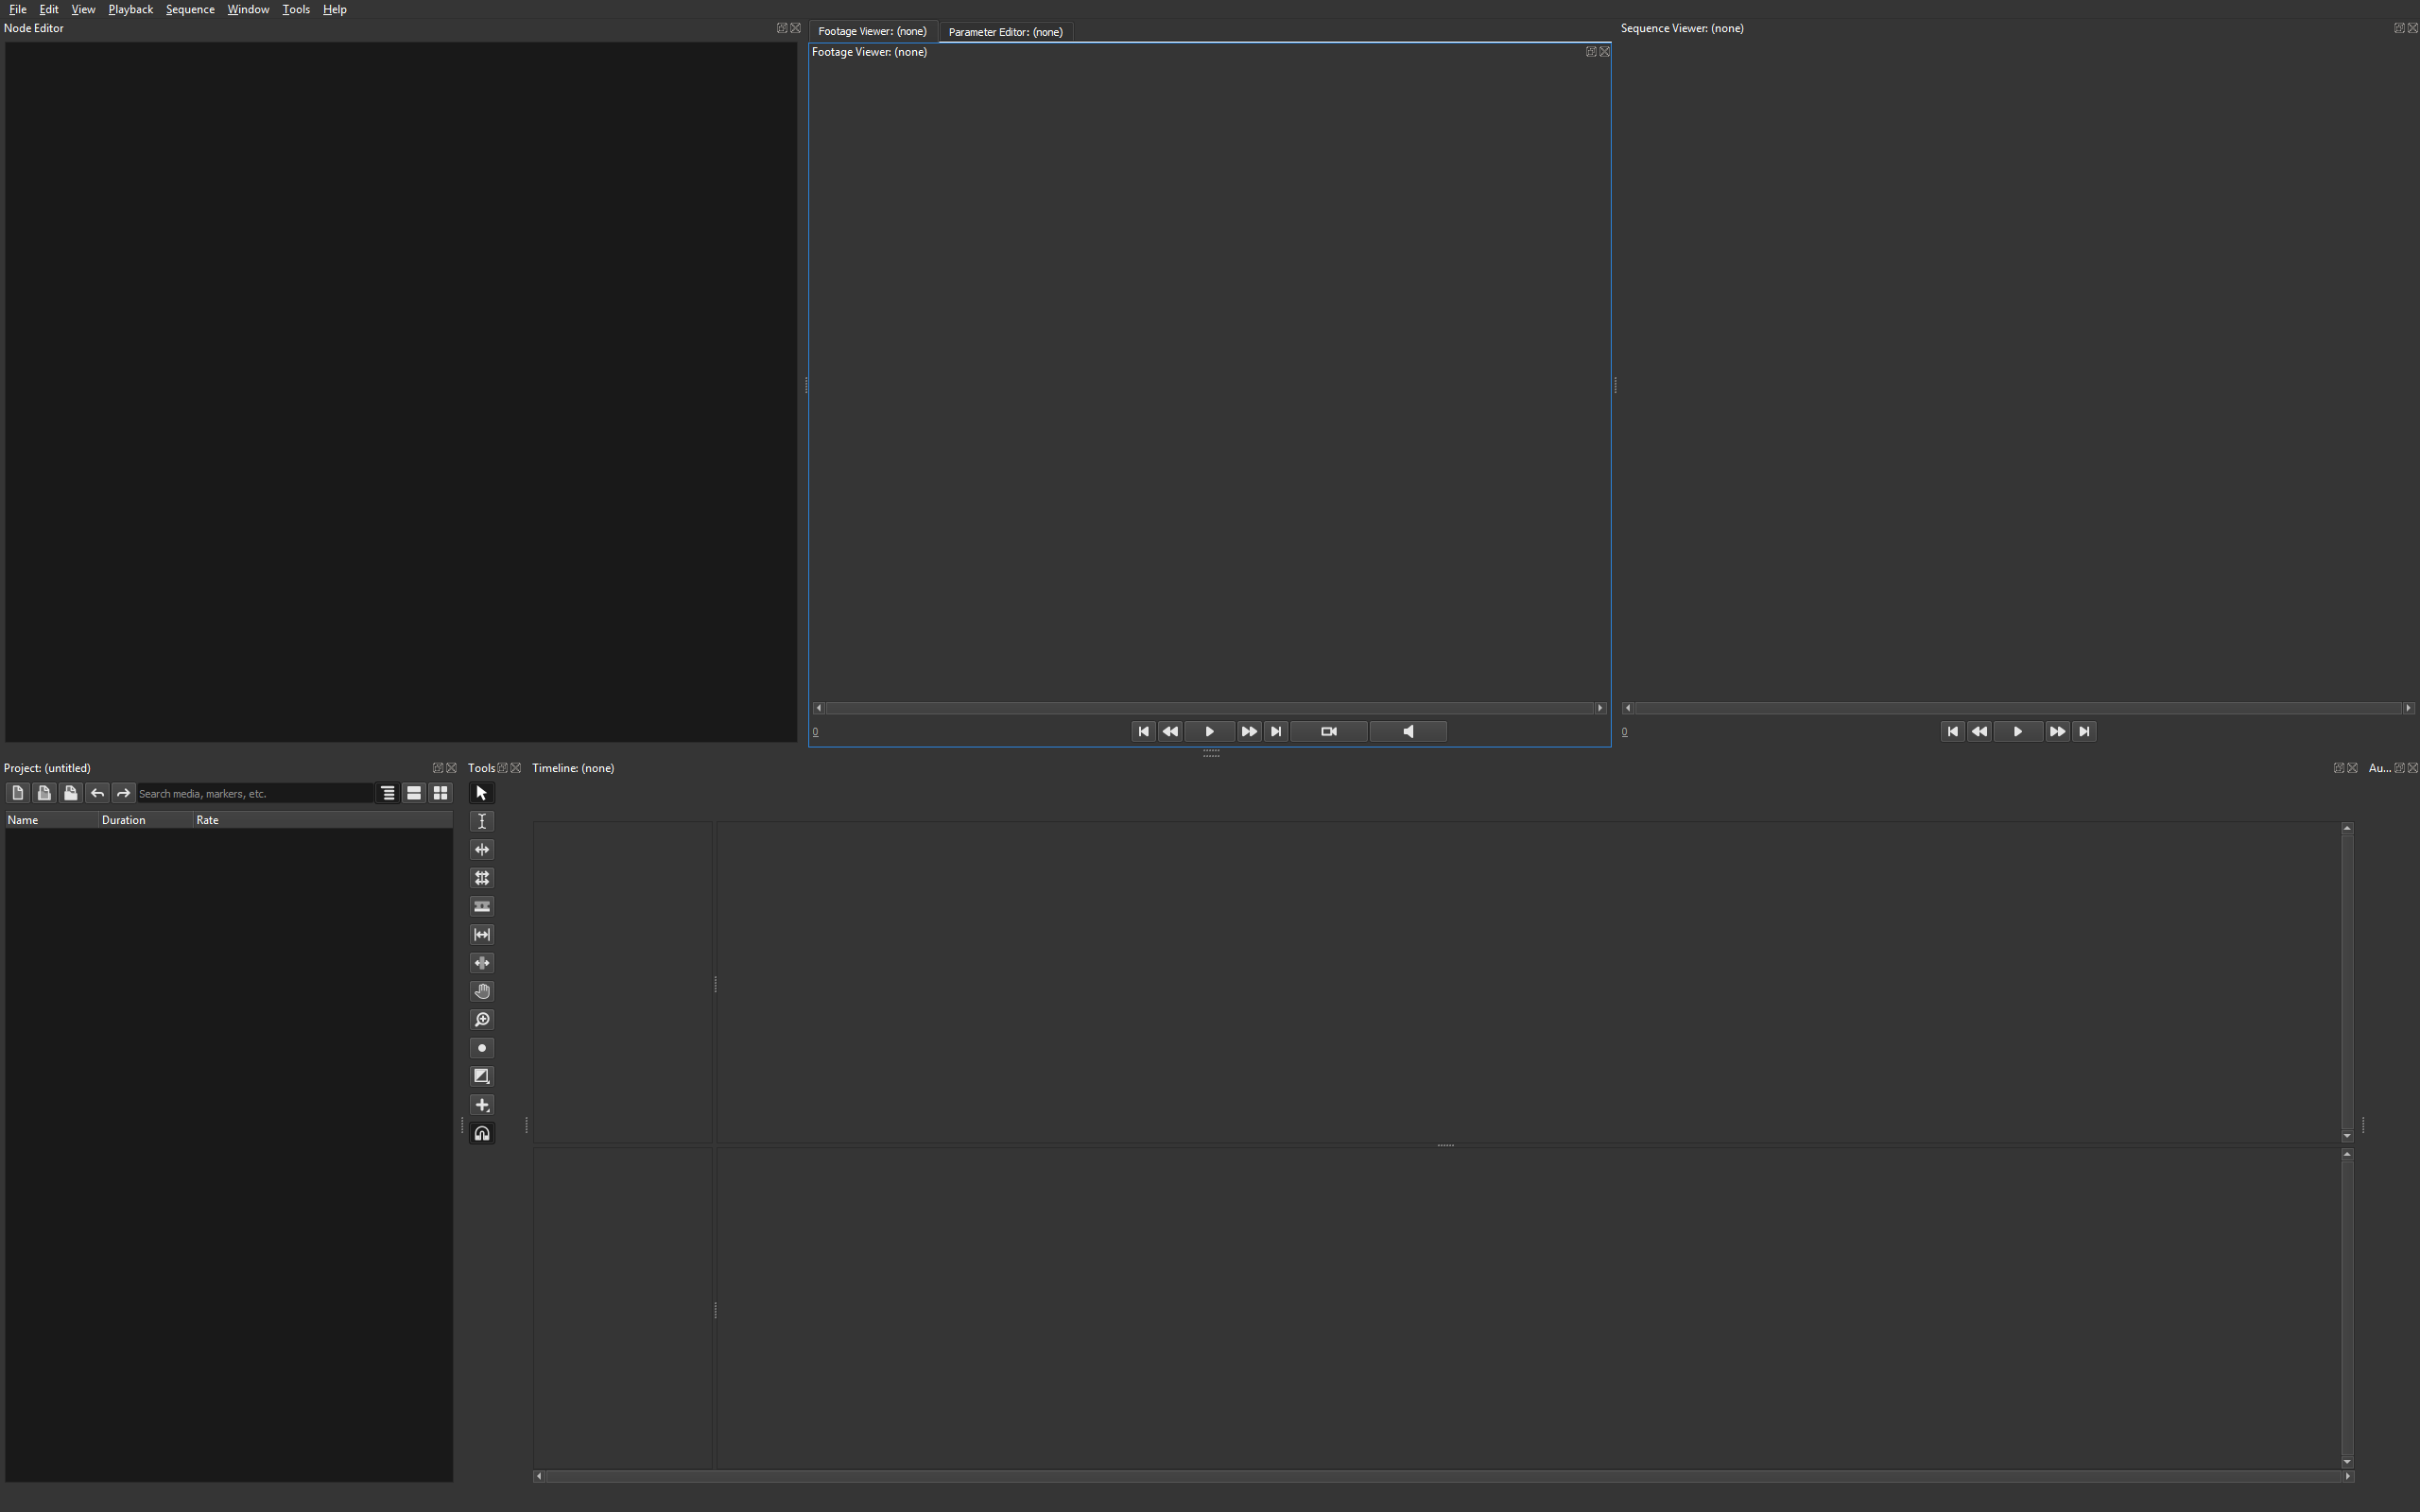Image resolution: width=2420 pixels, height=1512 pixels.
Task: Click the Search media, markers field
Action: (x=255, y=793)
